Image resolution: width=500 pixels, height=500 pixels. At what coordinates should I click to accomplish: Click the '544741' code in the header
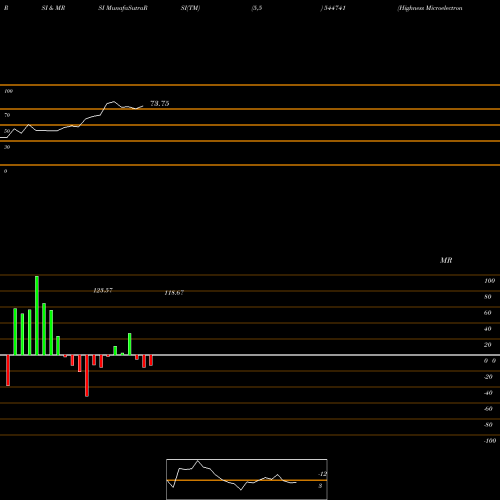[334, 8]
